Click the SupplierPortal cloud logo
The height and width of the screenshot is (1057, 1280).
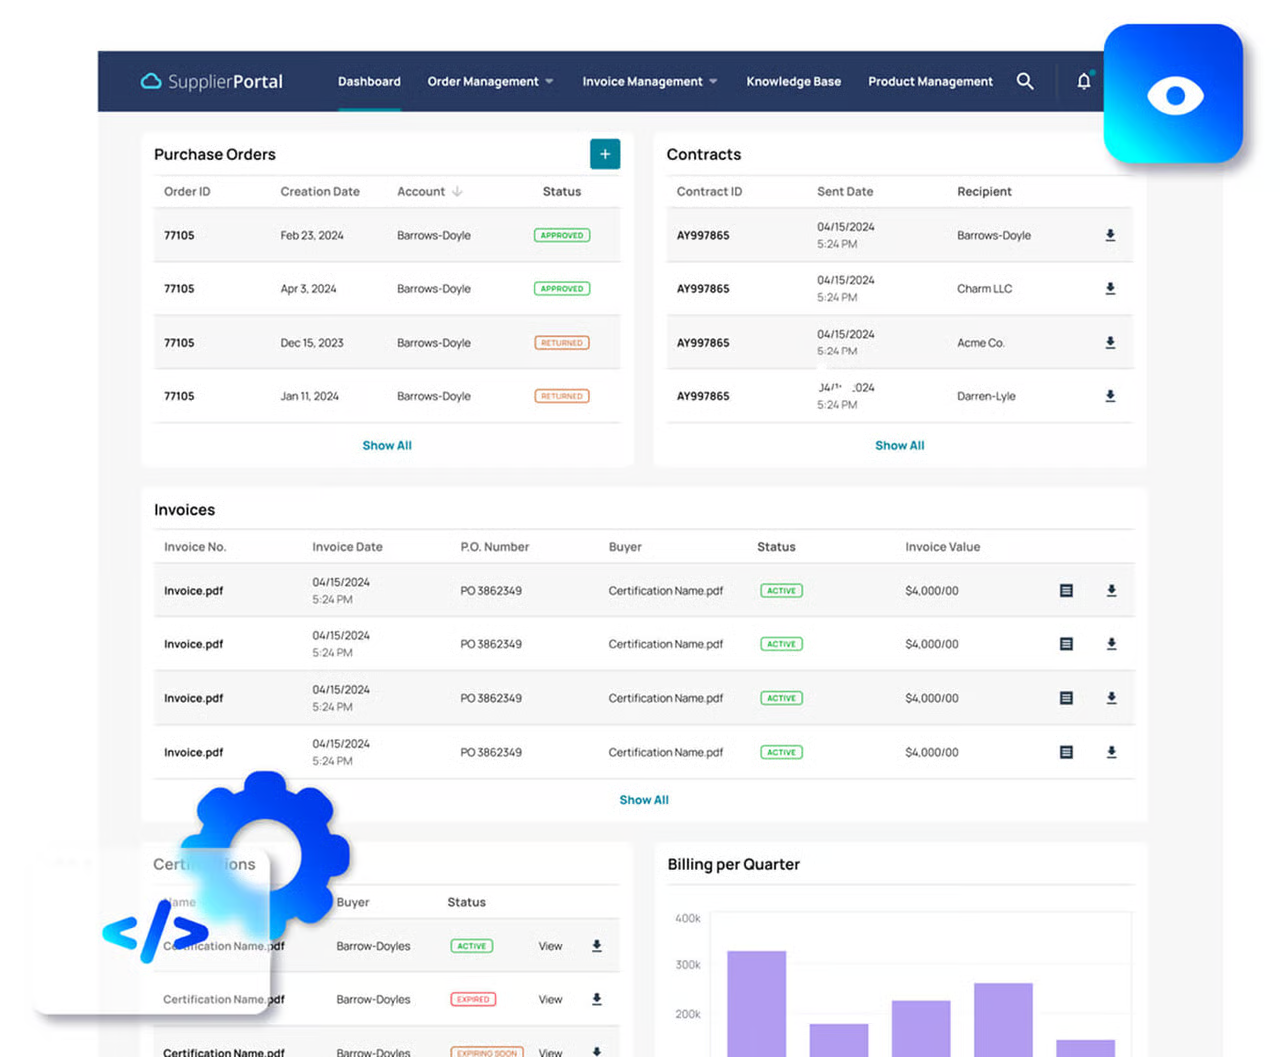point(151,81)
